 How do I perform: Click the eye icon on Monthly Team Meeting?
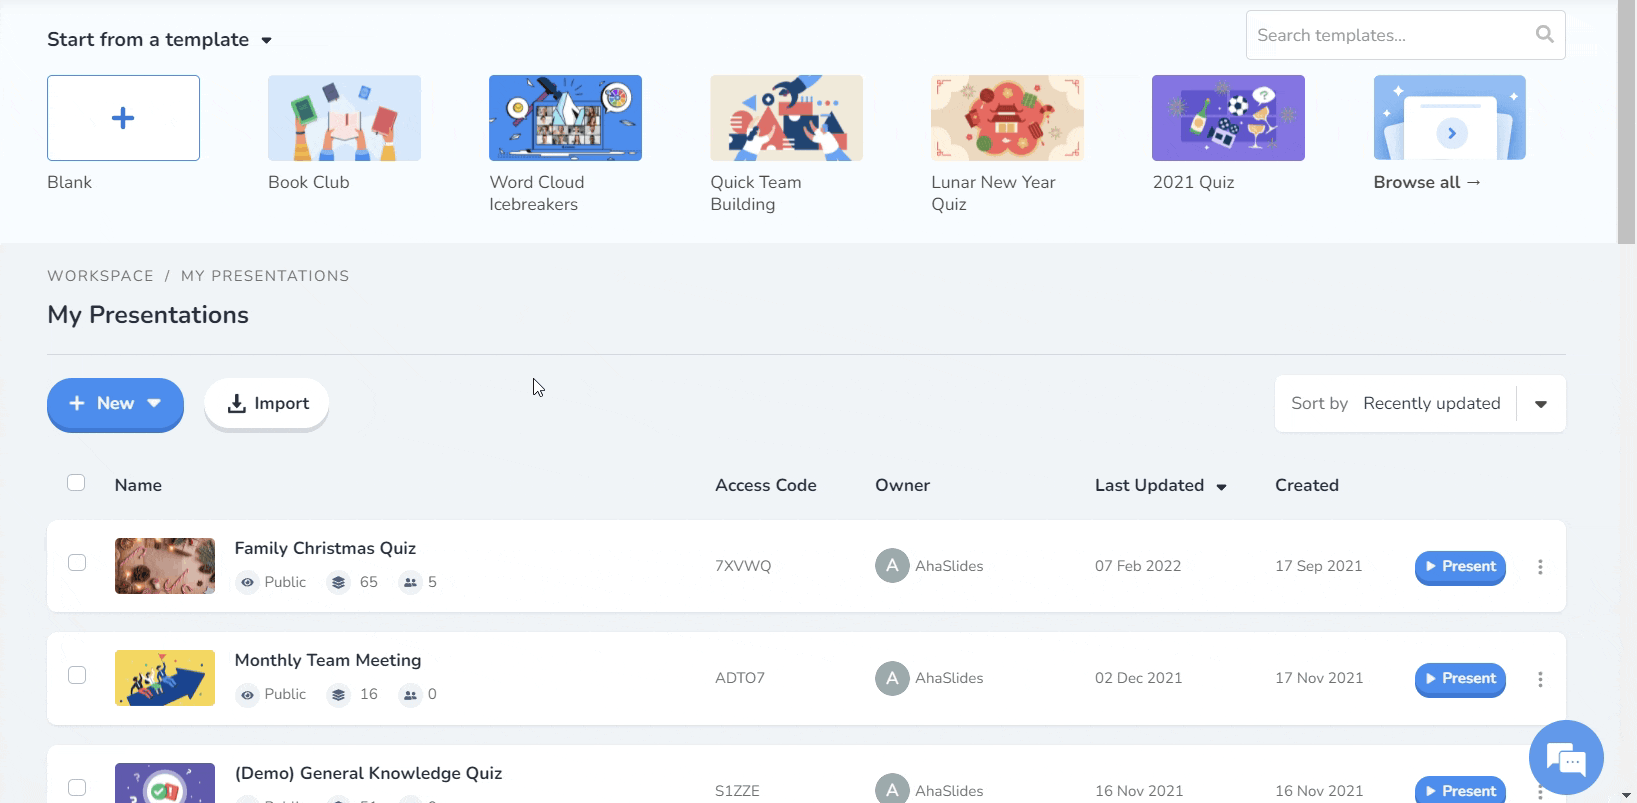pyautogui.click(x=247, y=694)
